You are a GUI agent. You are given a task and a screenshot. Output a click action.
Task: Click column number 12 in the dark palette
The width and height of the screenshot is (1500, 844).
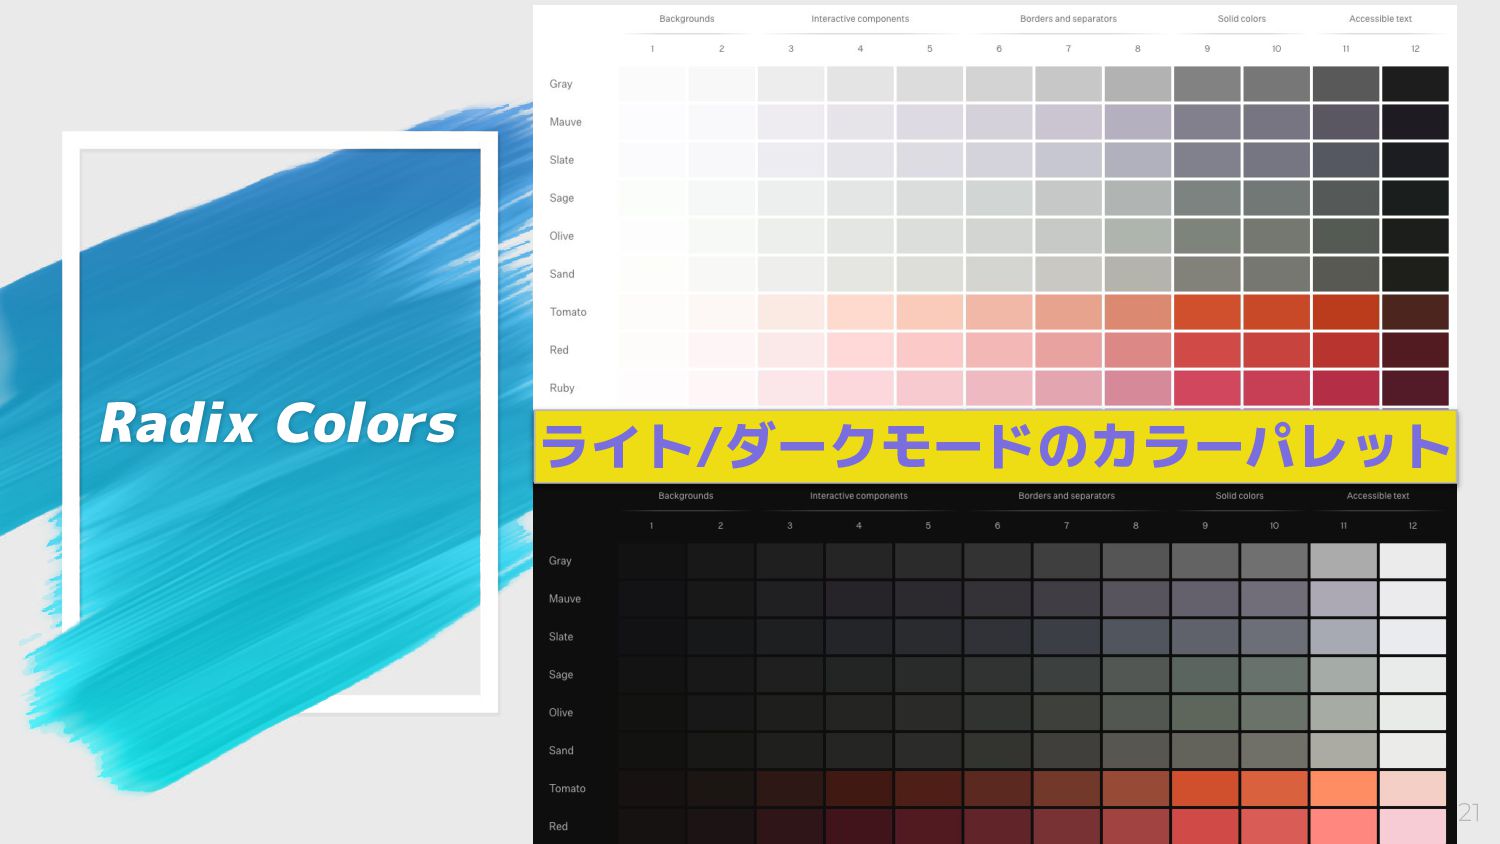tap(1413, 526)
